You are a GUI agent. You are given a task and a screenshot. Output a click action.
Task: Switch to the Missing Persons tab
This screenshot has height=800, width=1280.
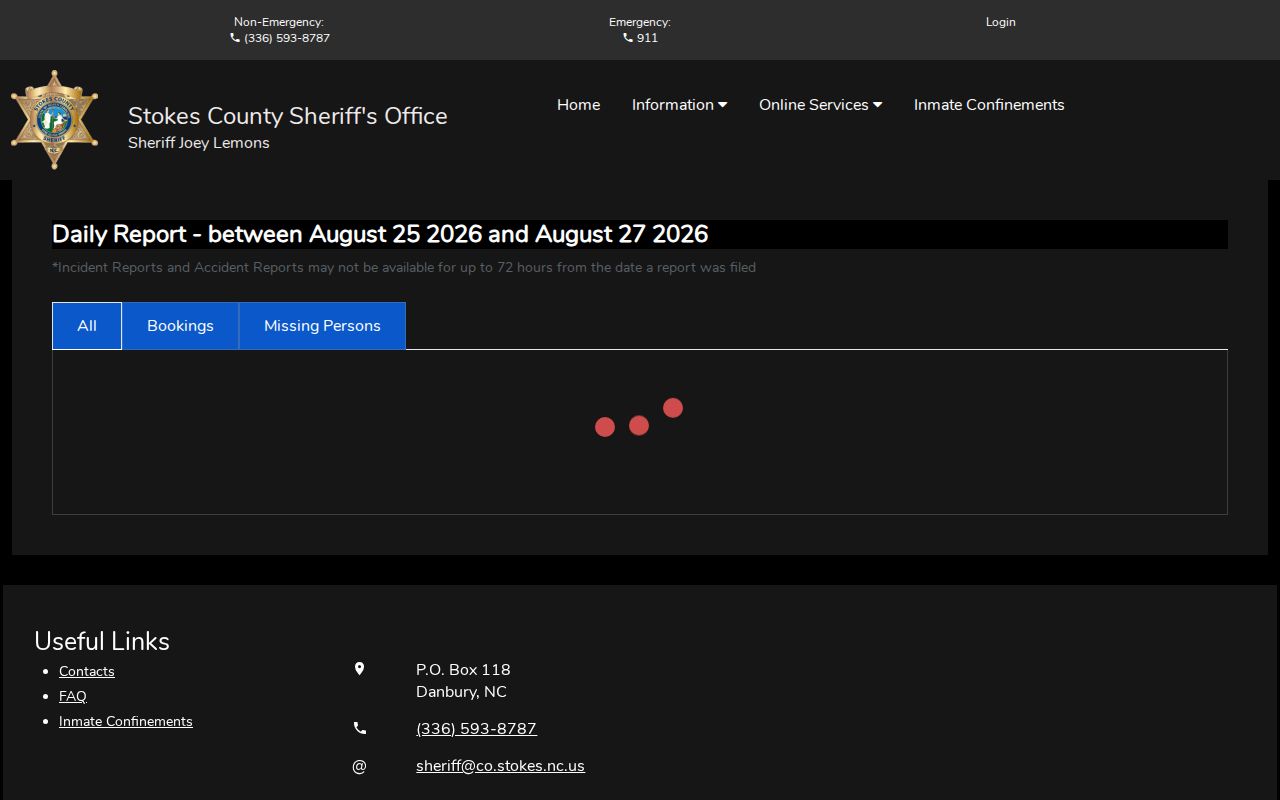pos(322,326)
